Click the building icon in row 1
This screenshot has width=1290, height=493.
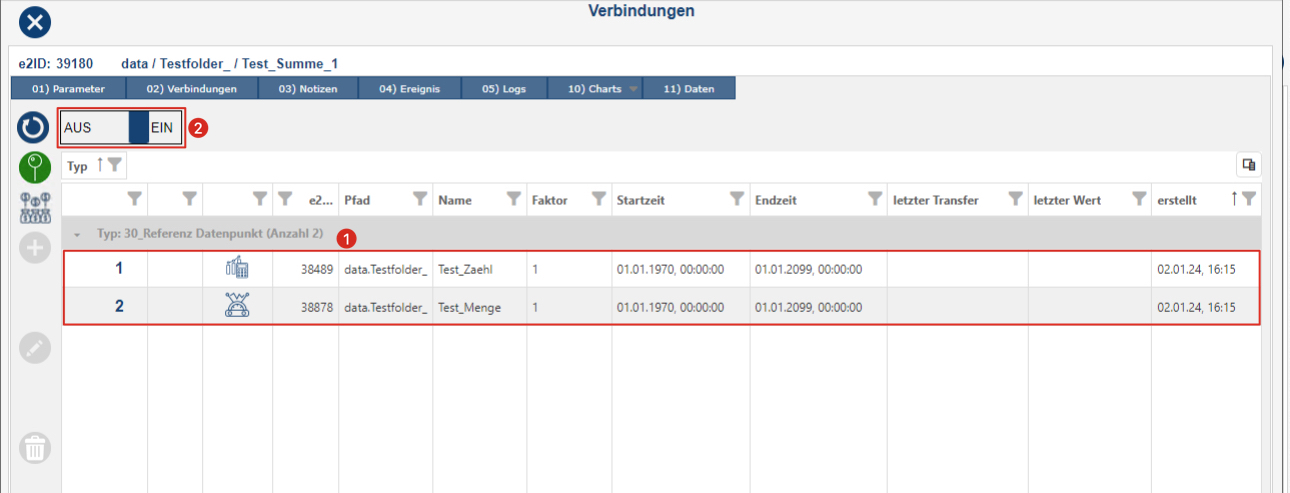point(237,268)
